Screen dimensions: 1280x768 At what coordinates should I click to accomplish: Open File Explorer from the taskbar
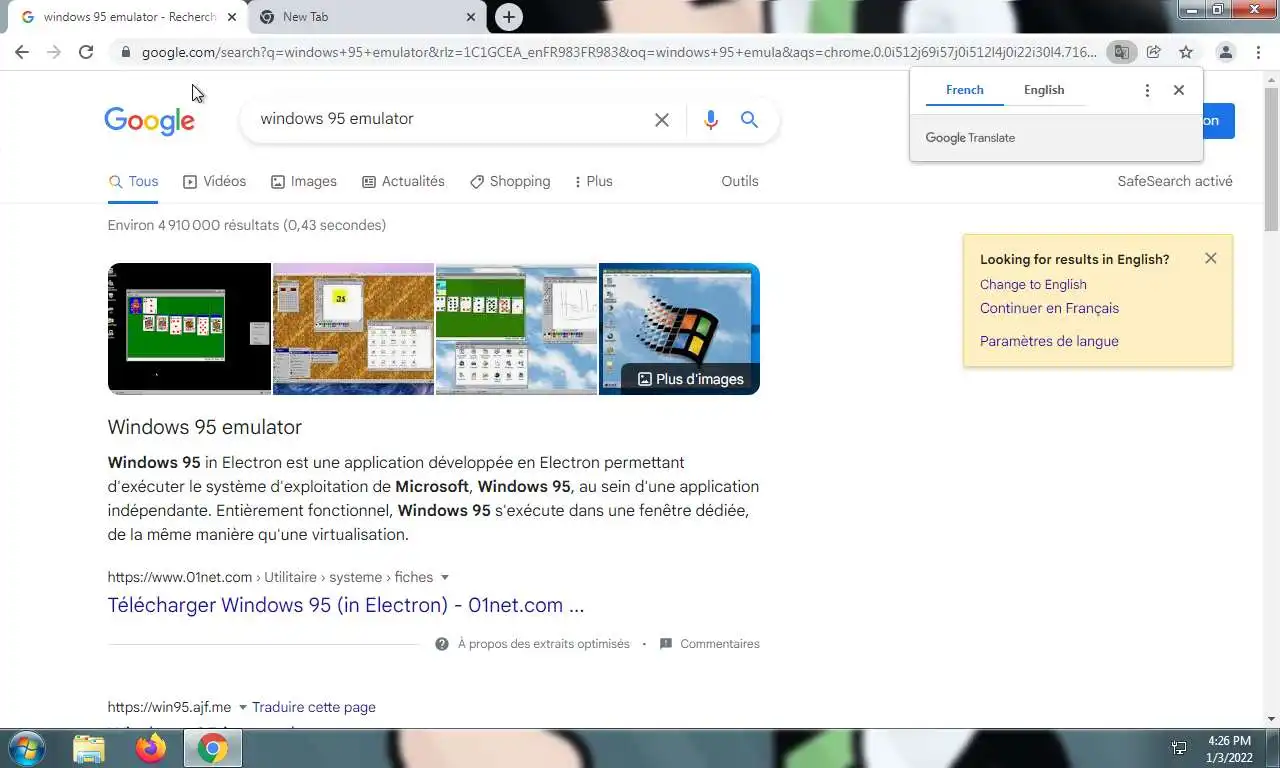pos(89,748)
